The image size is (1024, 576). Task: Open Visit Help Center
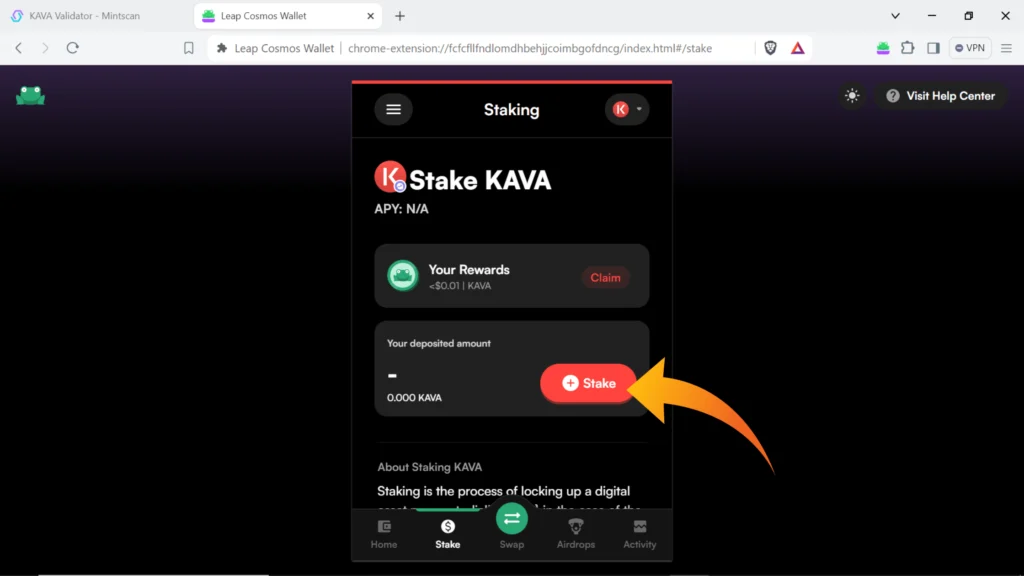[940, 96]
